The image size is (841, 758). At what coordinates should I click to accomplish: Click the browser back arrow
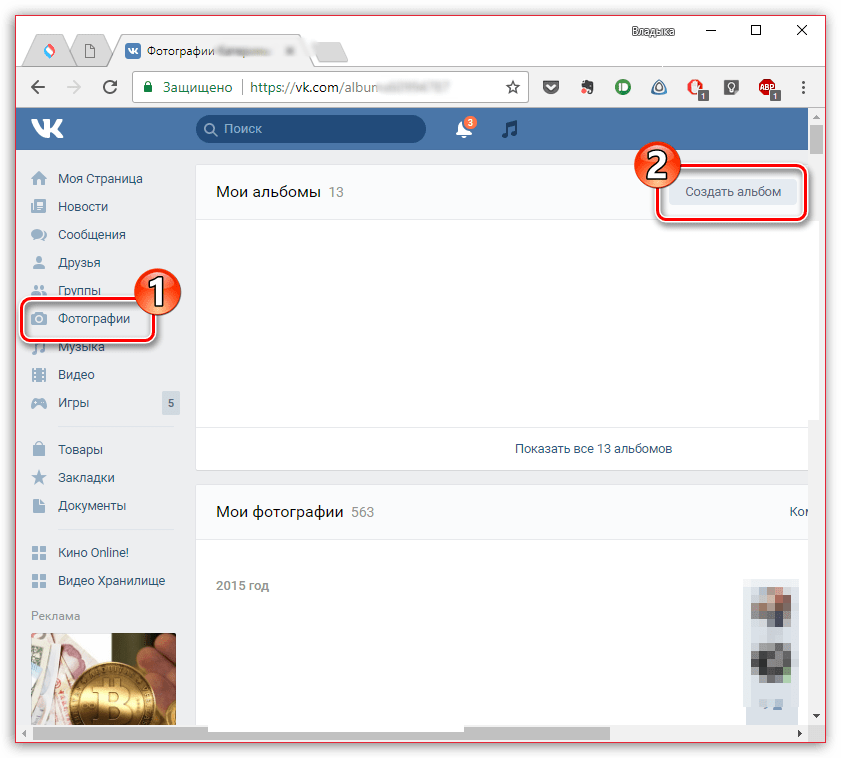38,88
